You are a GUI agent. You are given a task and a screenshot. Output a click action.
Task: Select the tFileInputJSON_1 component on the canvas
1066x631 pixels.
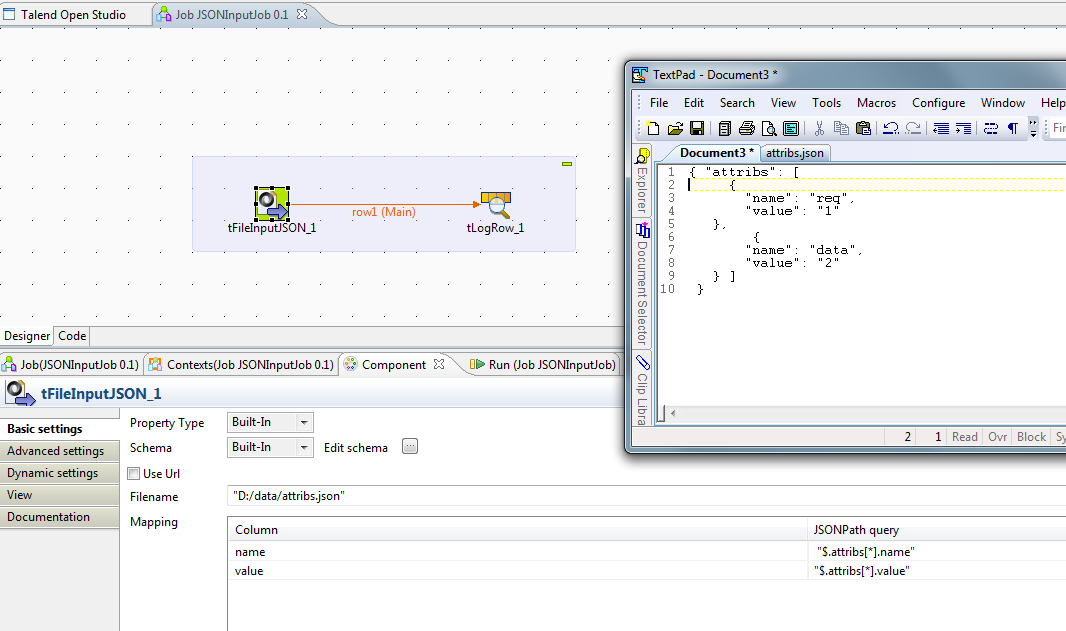tap(270, 203)
